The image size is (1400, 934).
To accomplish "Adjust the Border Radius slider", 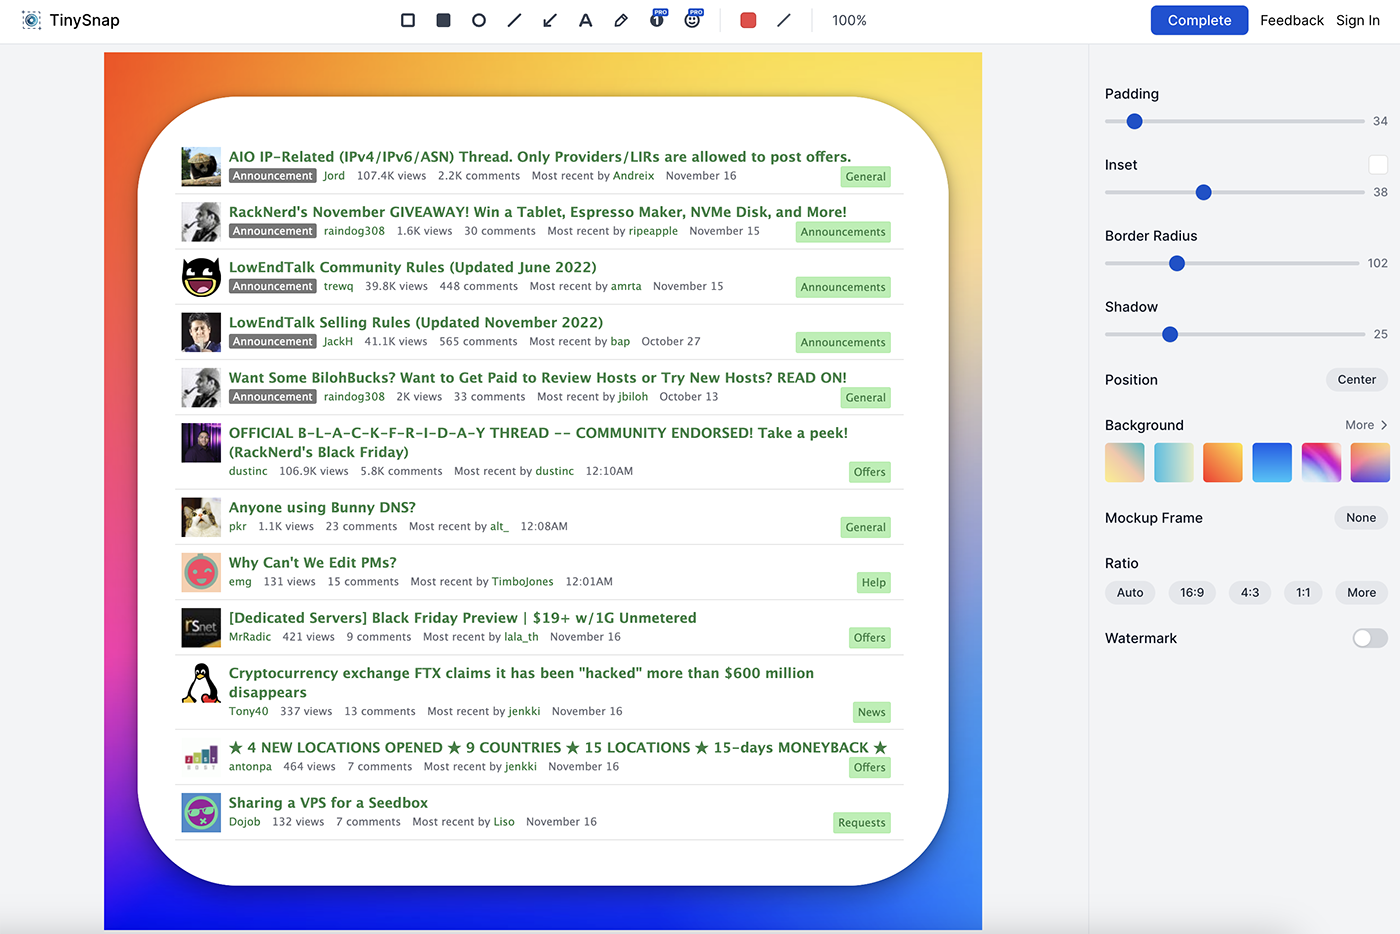I will [1234, 263].
